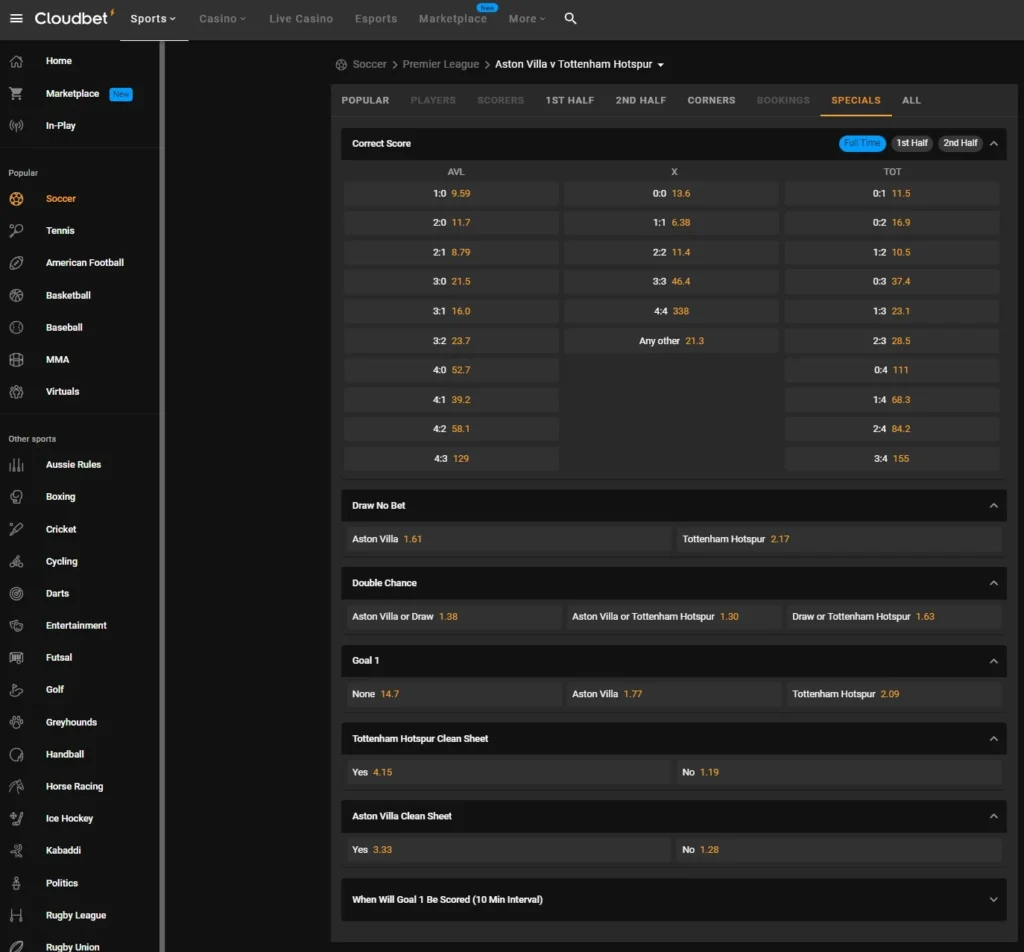Click the Aussie Rules icon
Screen dimensions: 1024x952
[16, 464]
